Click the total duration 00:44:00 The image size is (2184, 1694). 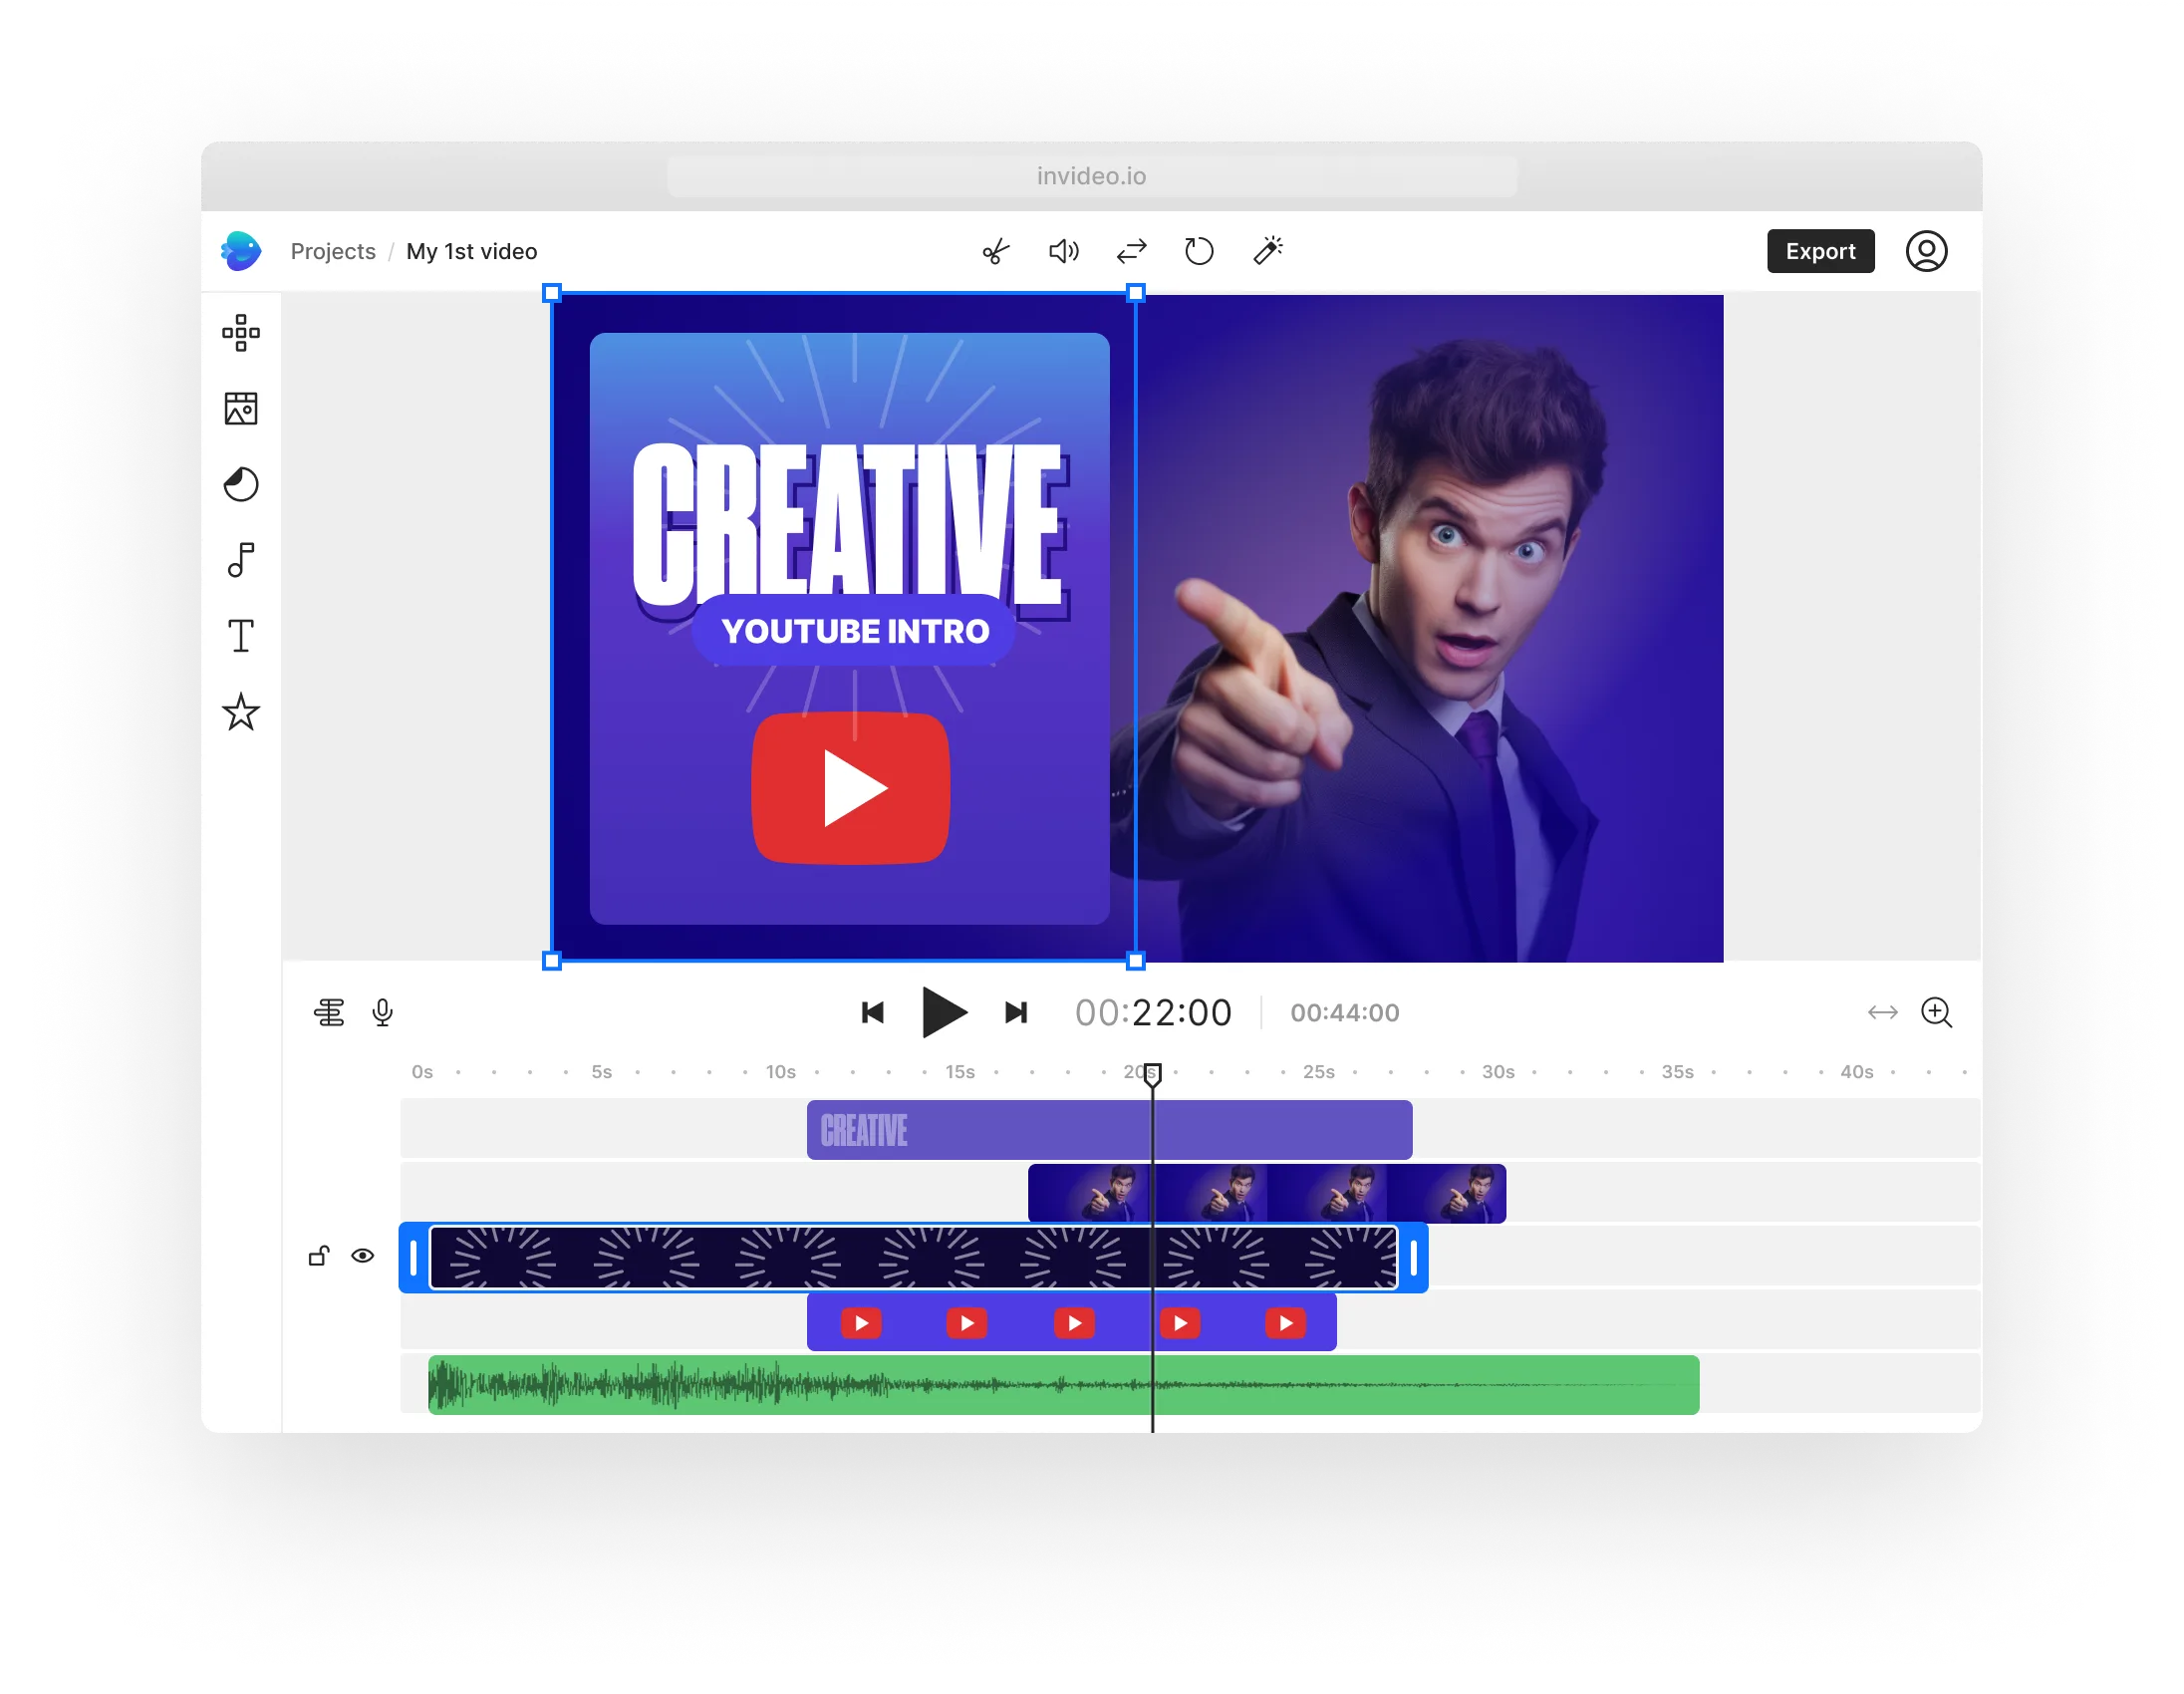[x=1345, y=1013]
